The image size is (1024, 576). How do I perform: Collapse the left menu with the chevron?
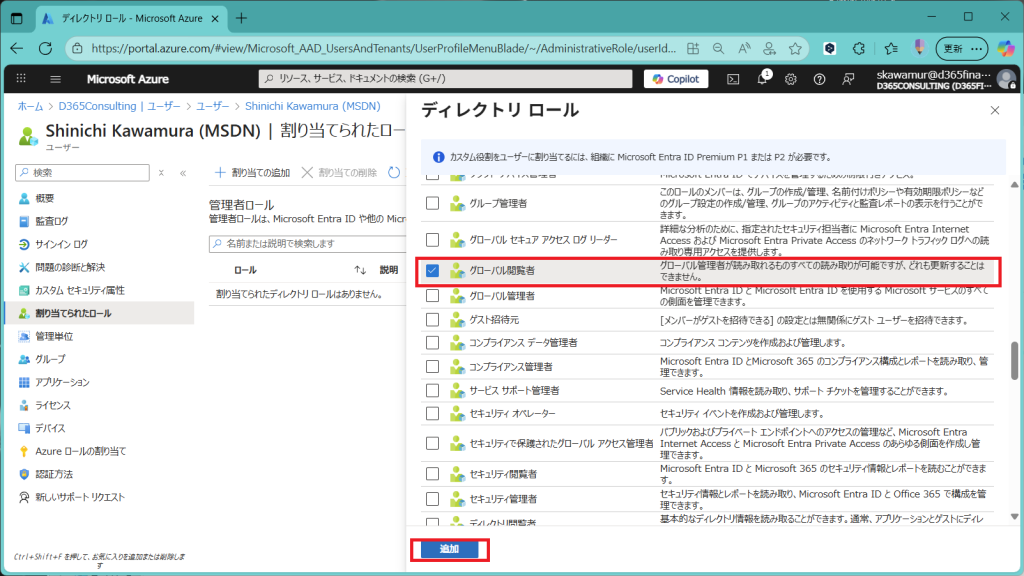(x=183, y=173)
